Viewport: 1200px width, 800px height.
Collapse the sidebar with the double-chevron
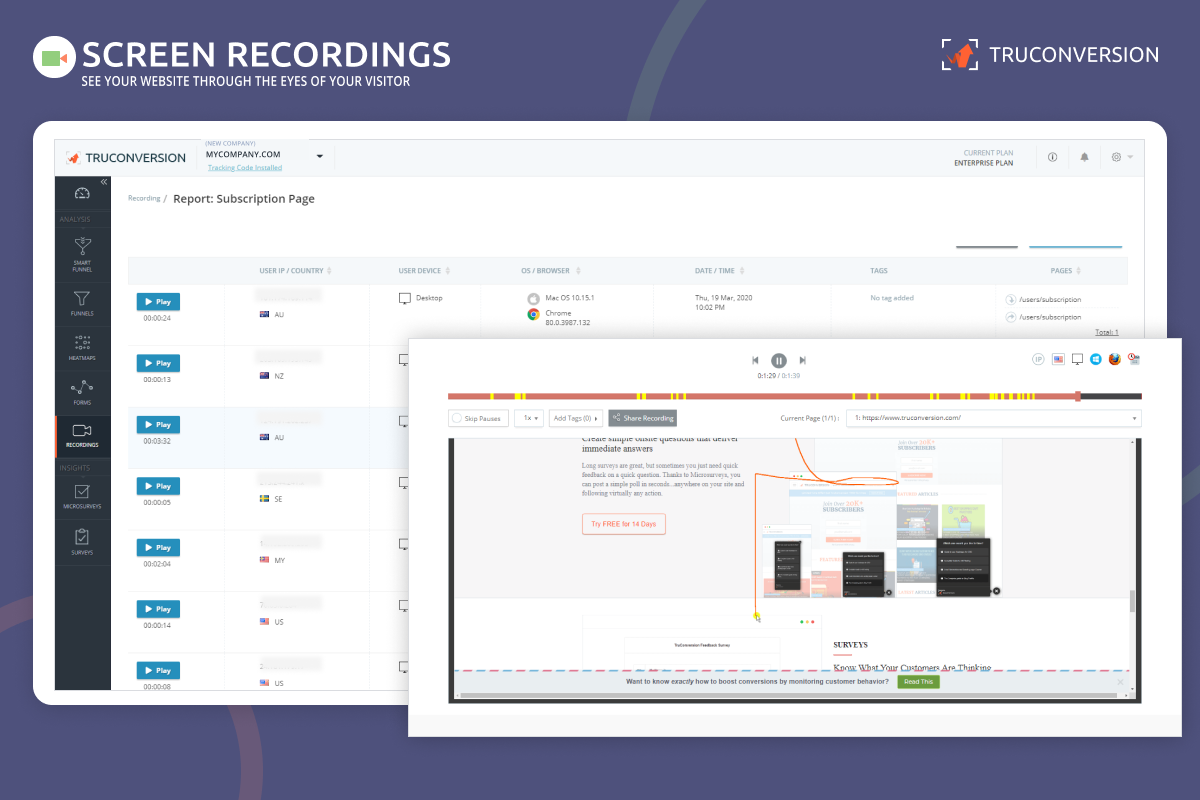[x=103, y=181]
